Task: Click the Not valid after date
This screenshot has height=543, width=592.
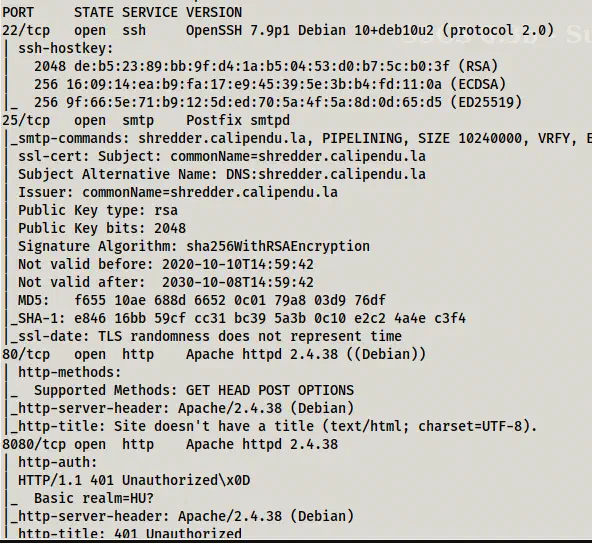Action: tap(238, 282)
